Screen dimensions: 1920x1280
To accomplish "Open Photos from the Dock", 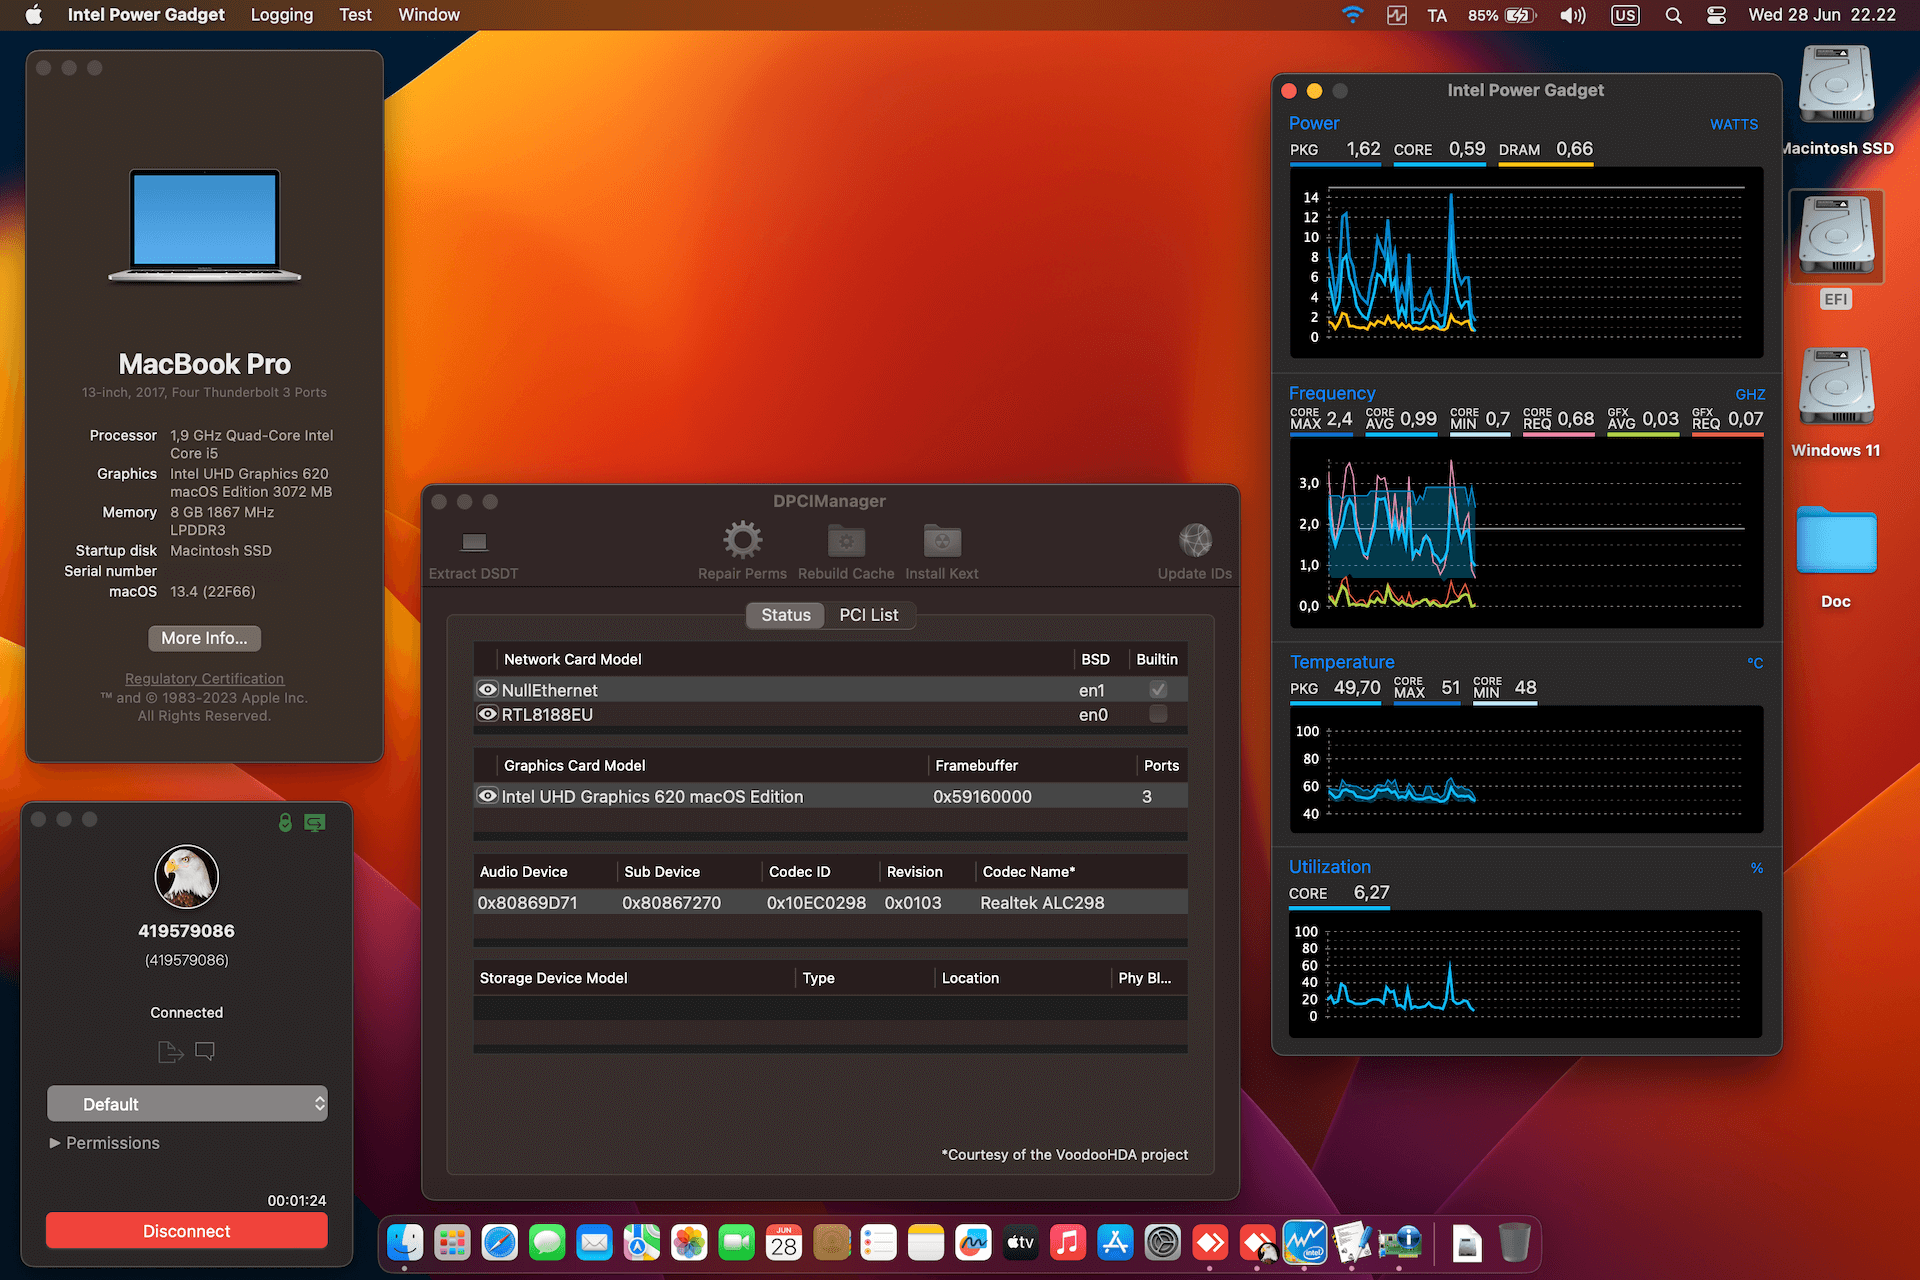I will 689,1243.
